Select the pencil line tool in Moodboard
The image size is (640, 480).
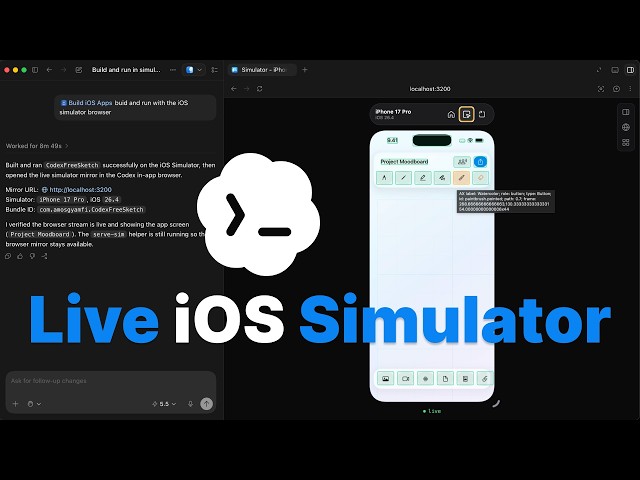click(x=403, y=178)
